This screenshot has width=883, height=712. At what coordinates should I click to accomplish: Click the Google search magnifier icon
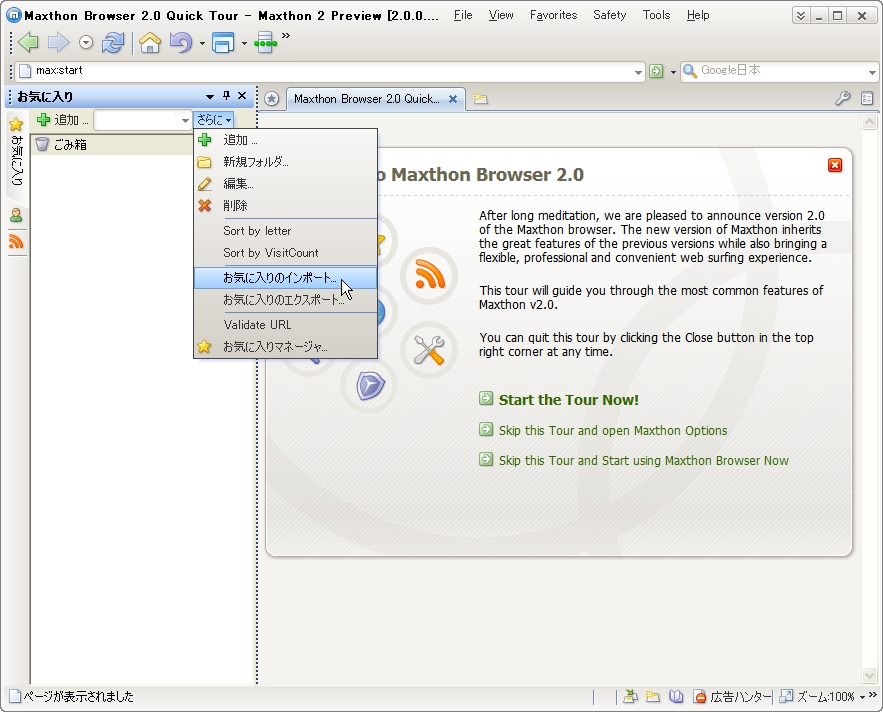tap(690, 70)
